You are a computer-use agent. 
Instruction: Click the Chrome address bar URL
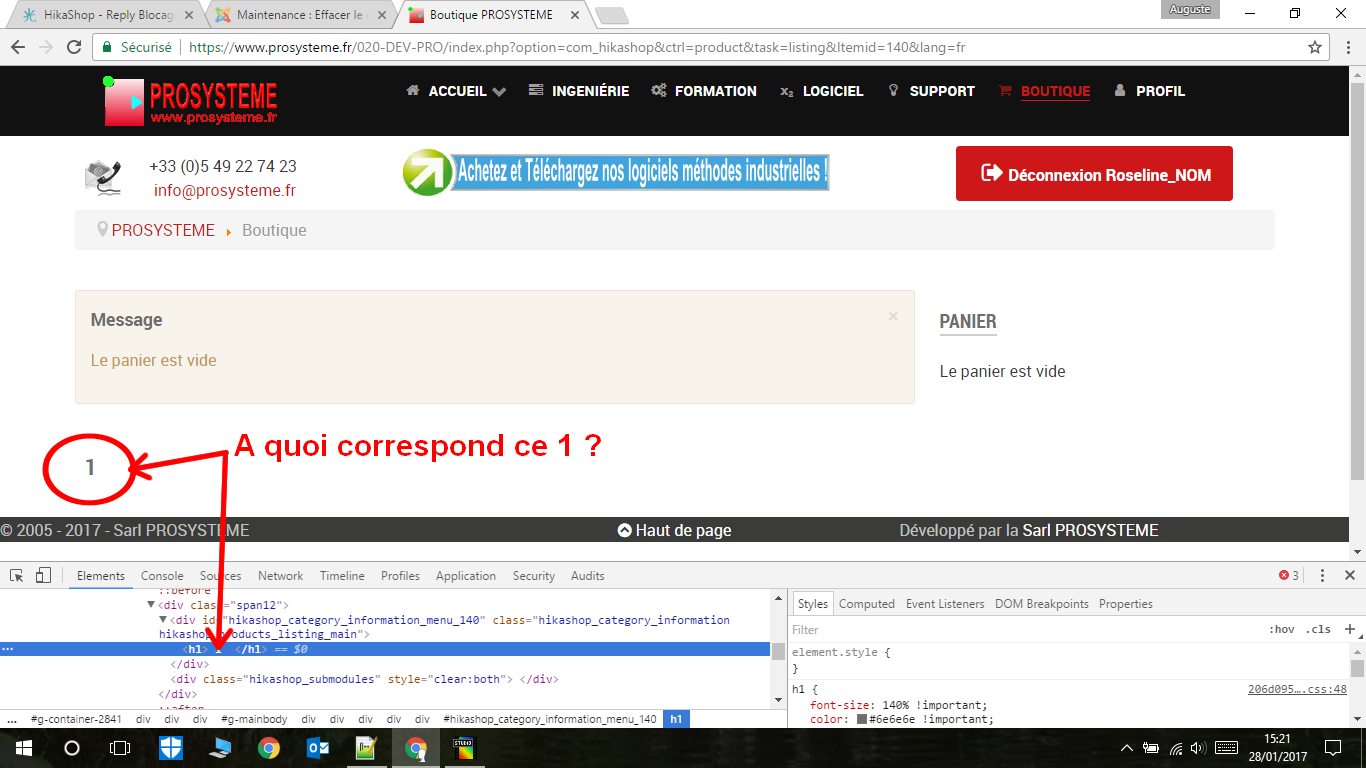click(577, 47)
